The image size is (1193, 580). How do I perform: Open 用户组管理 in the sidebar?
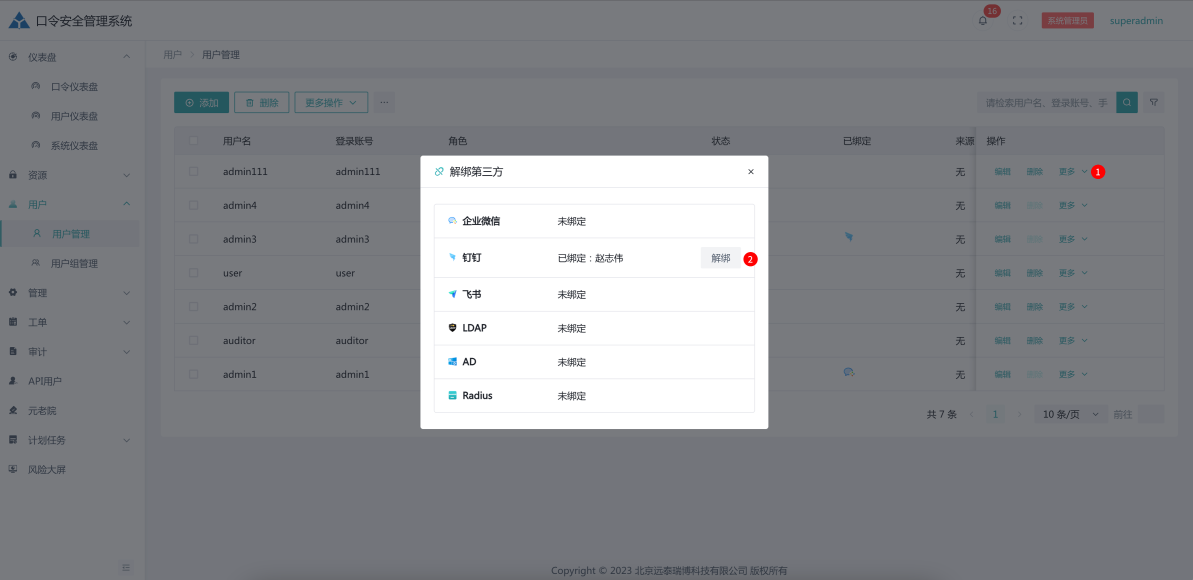(75, 263)
